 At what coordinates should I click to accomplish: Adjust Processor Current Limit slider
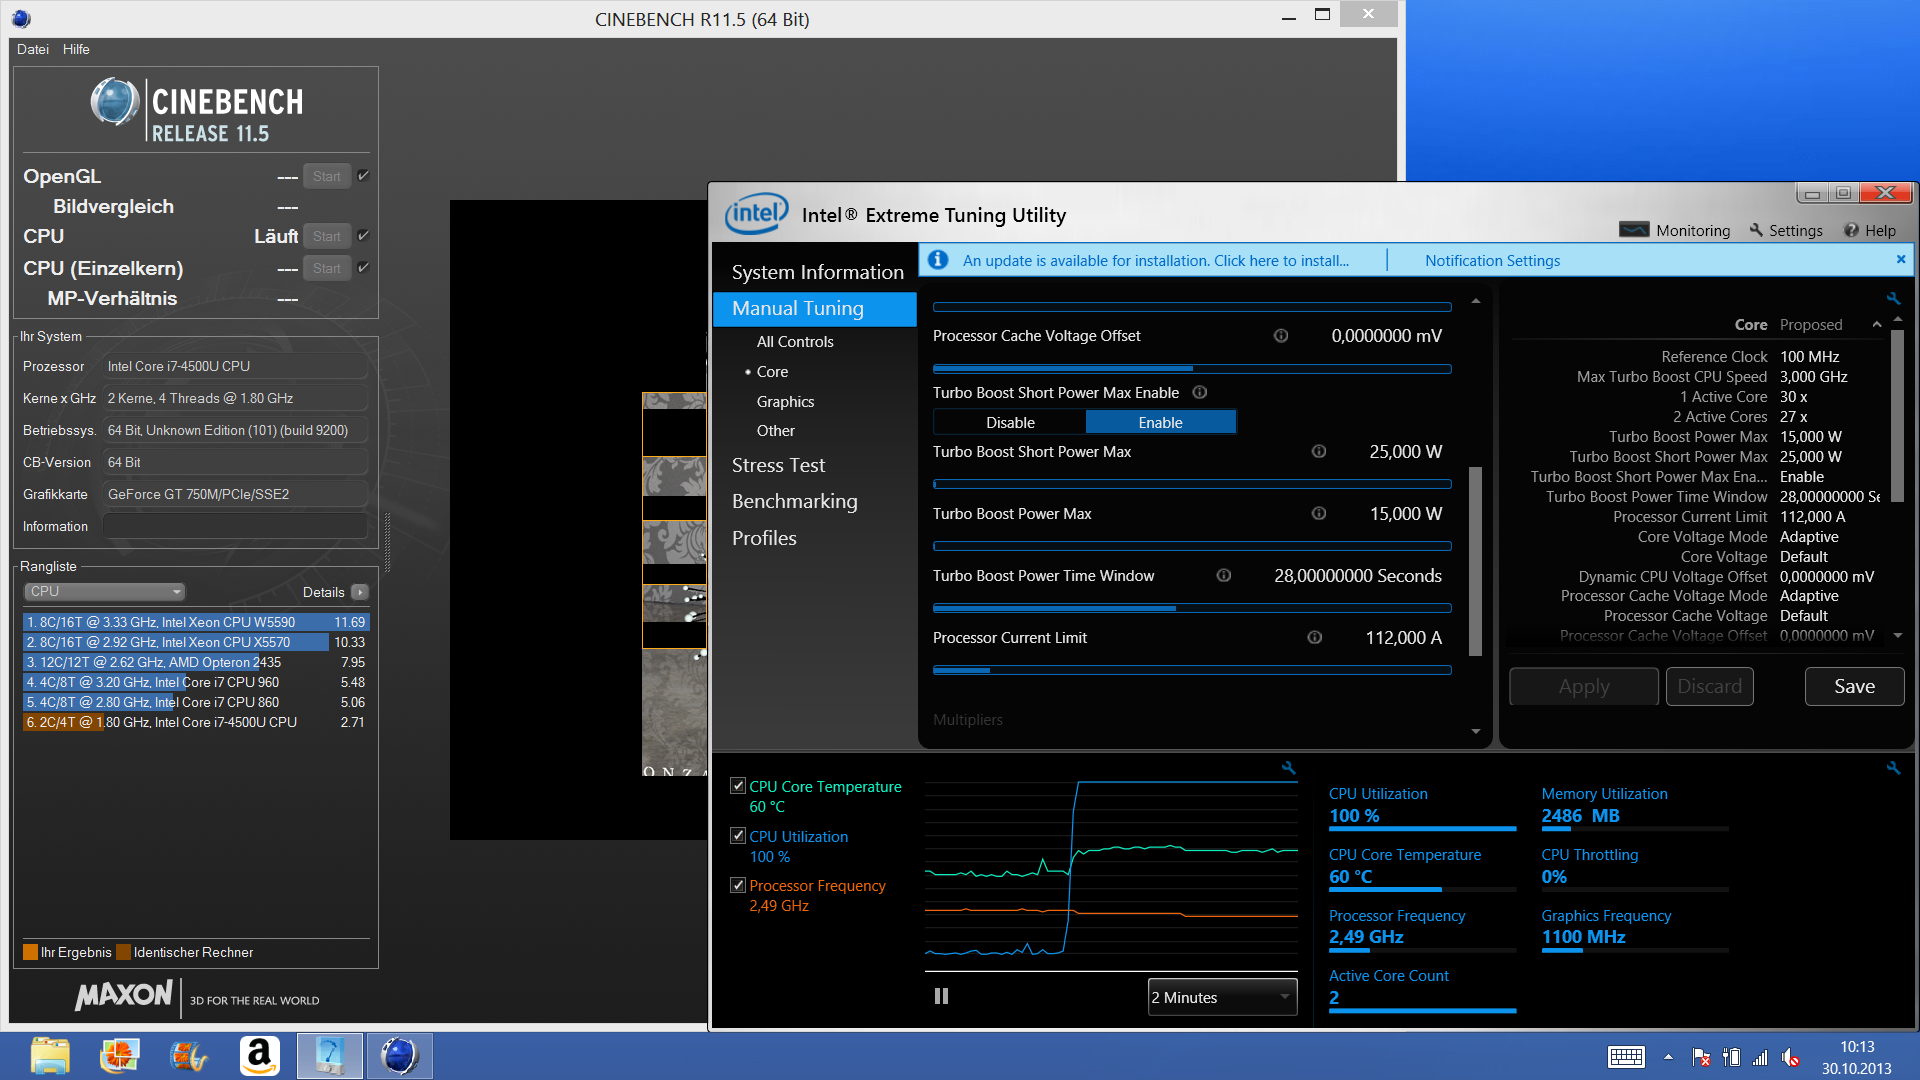(x=1192, y=670)
